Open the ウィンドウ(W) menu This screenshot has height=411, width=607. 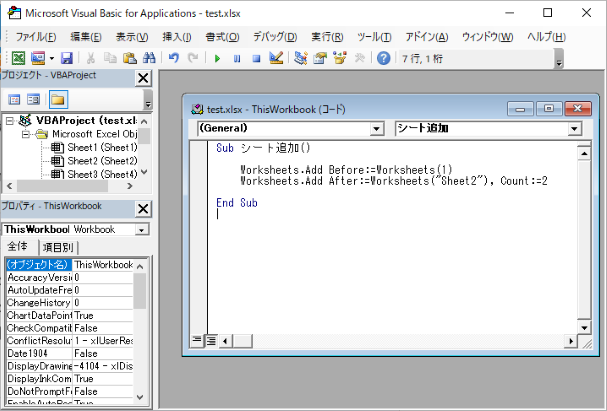[x=487, y=37]
